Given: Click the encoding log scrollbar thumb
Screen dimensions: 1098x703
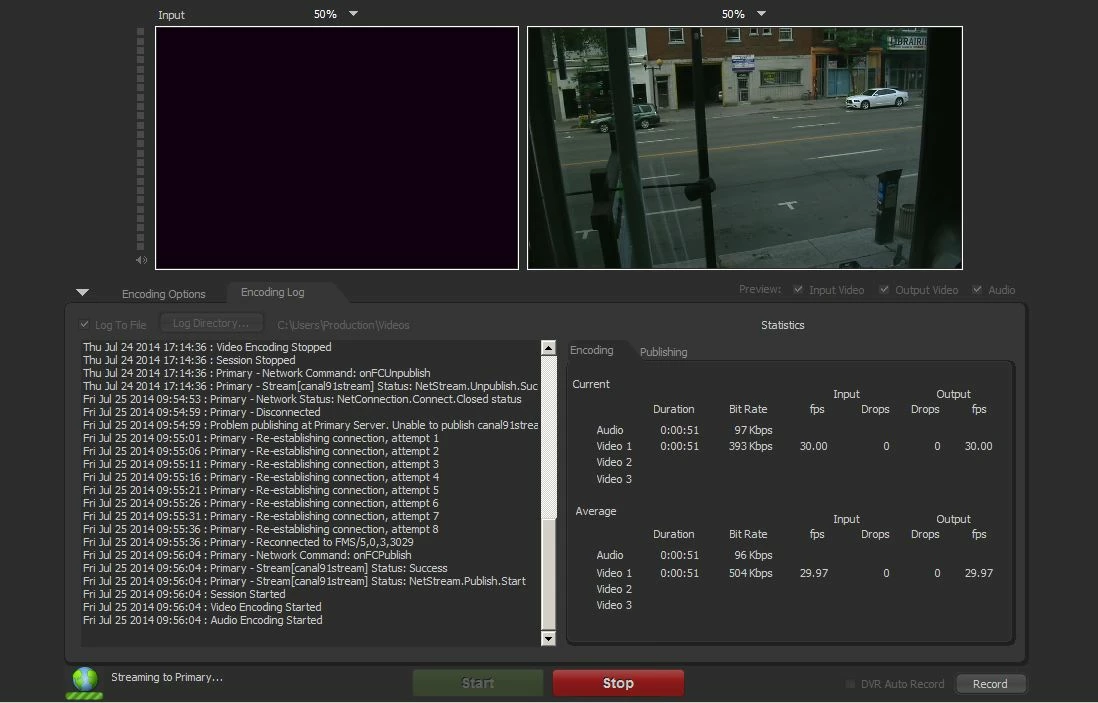Looking at the screenshot, I should click(x=548, y=573).
